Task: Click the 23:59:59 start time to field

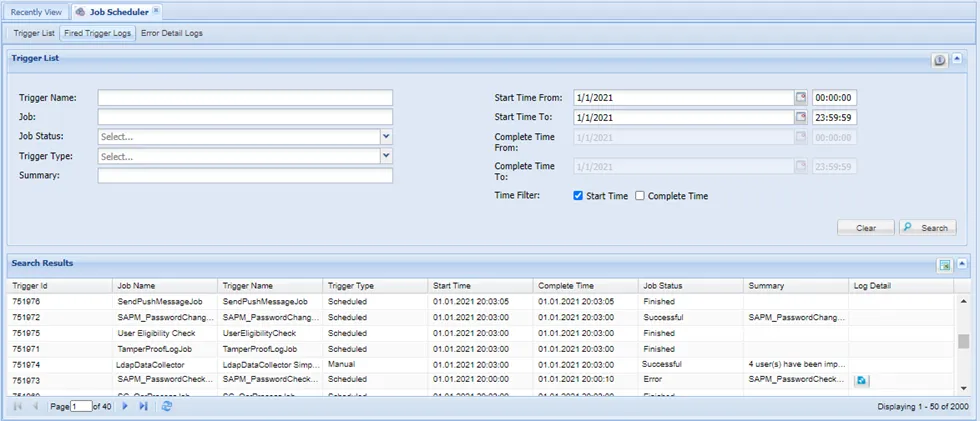Action: point(834,117)
